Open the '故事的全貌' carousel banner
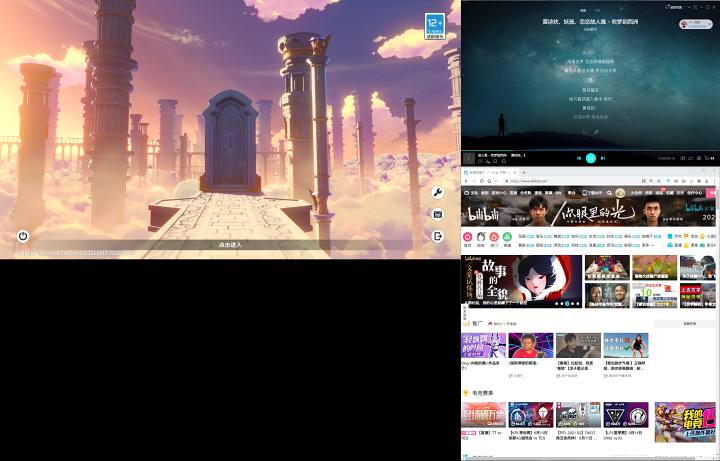The height and width of the screenshot is (461, 720). [x=521, y=280]
